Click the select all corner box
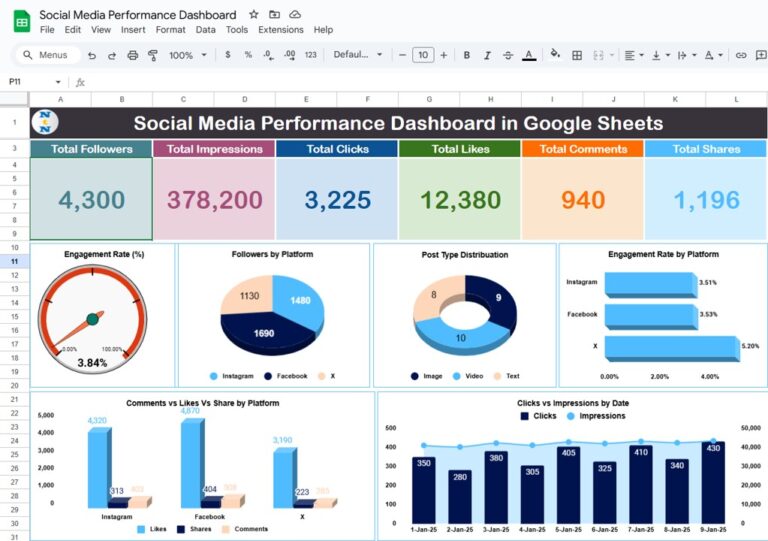The image size is (768, 541). pos(14,99)
